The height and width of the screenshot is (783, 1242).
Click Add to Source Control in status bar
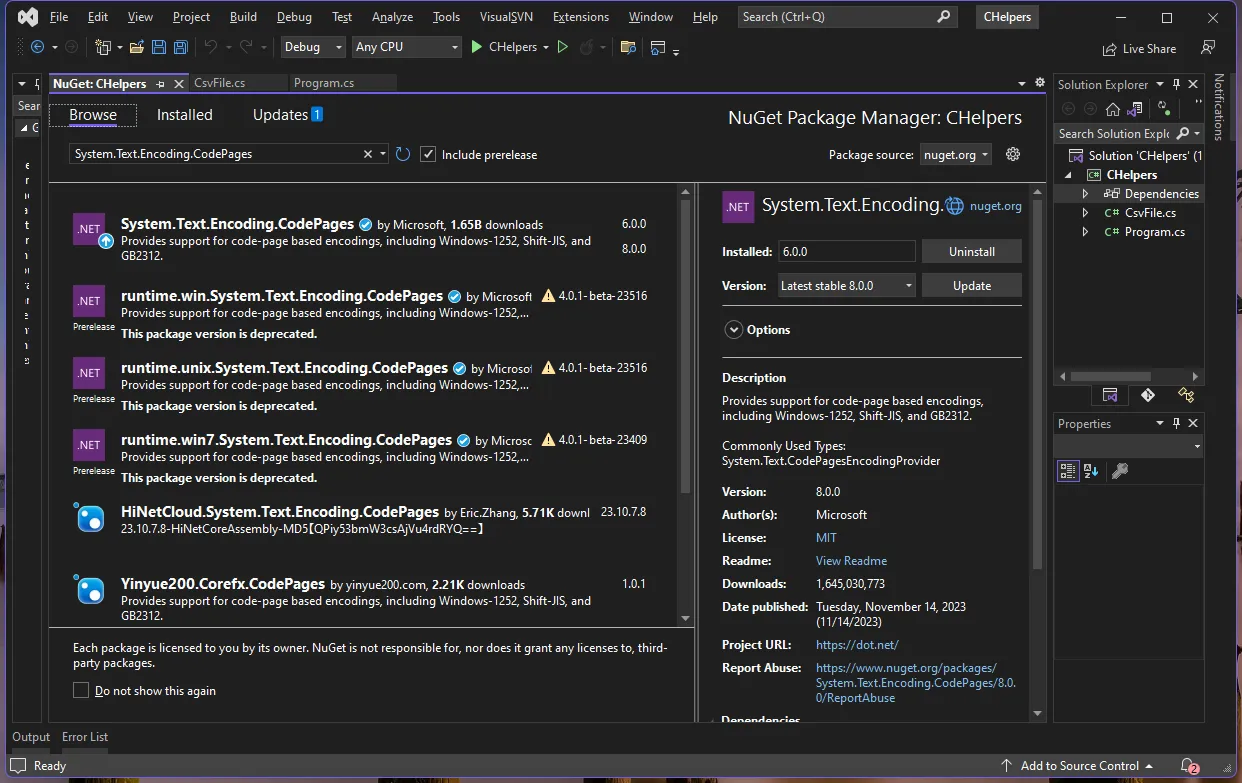click(1079, 766)
